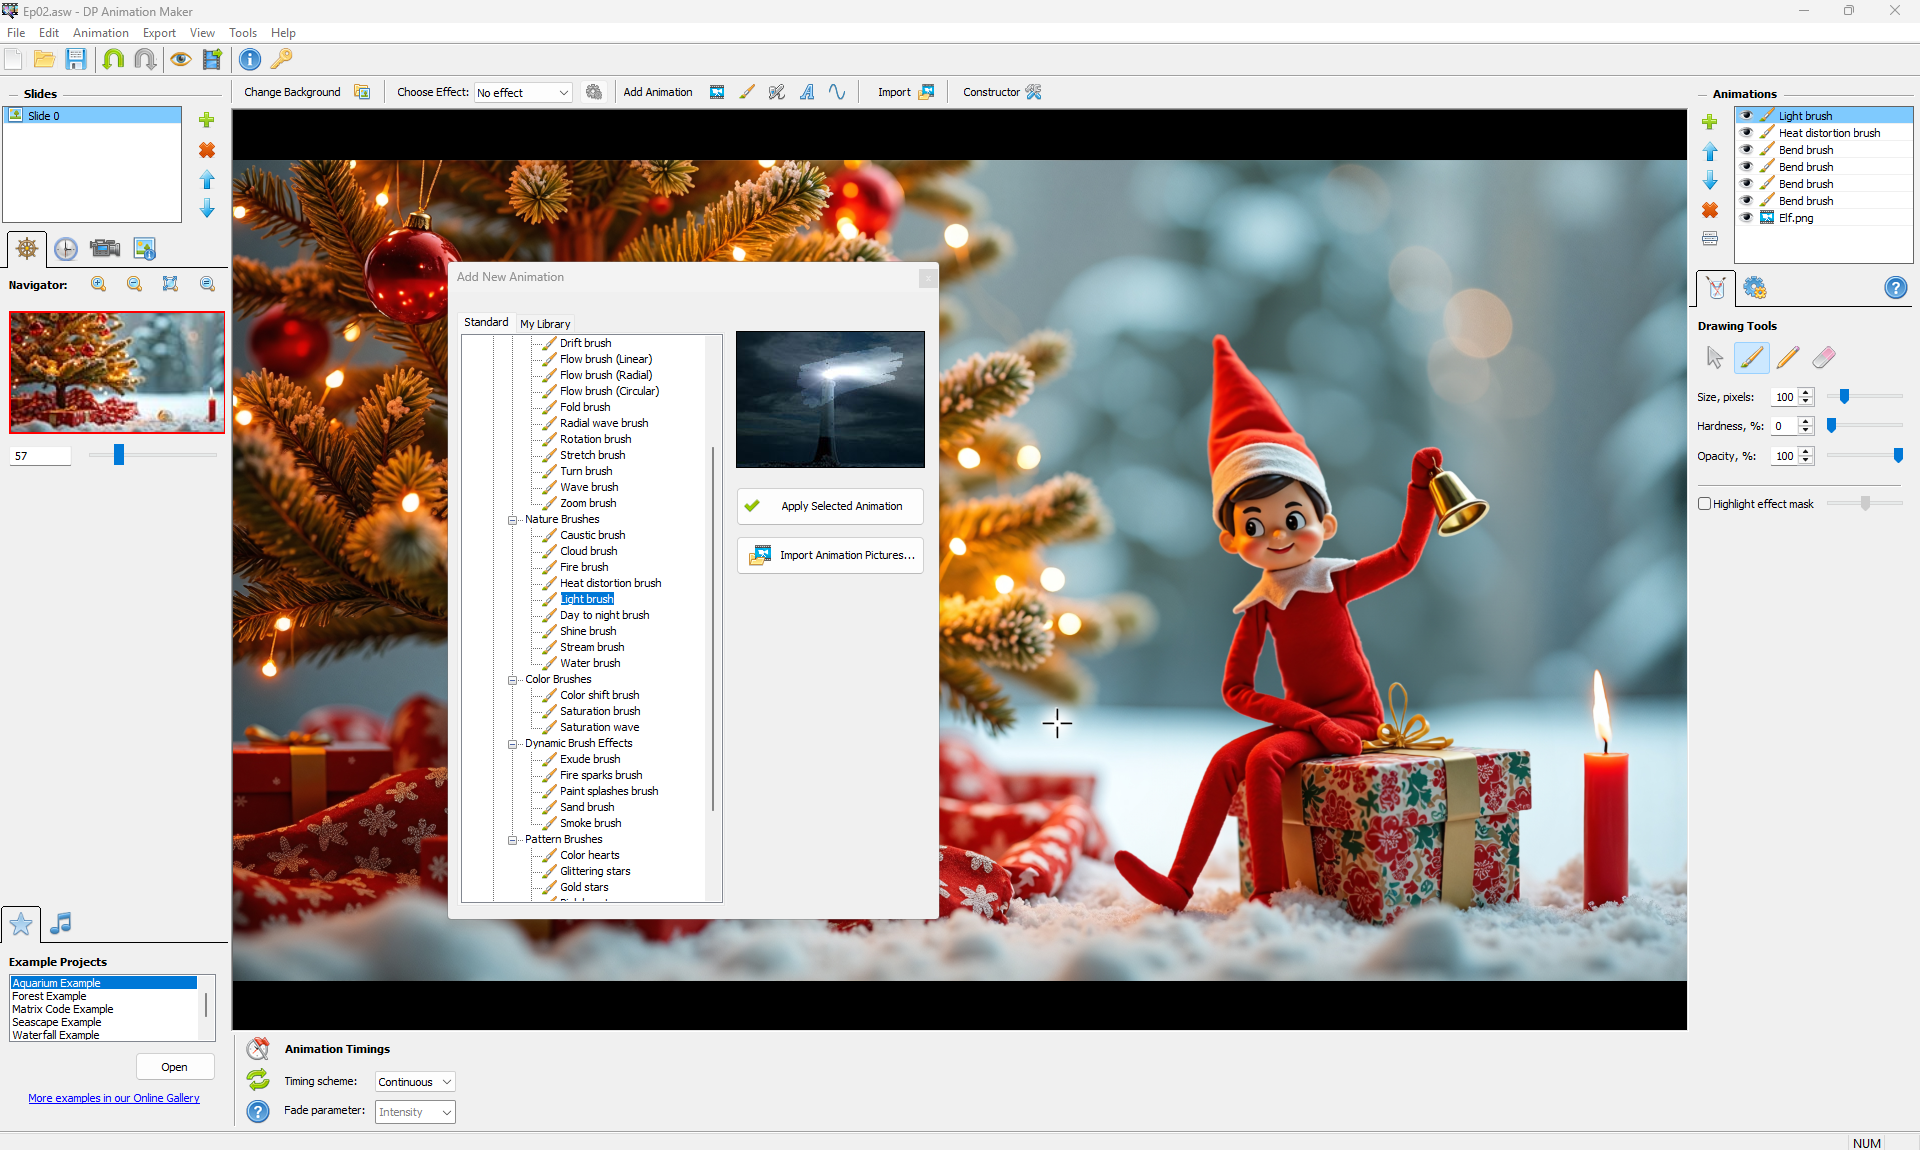Open the Online Gallery examples link

tap(114, 1098)
